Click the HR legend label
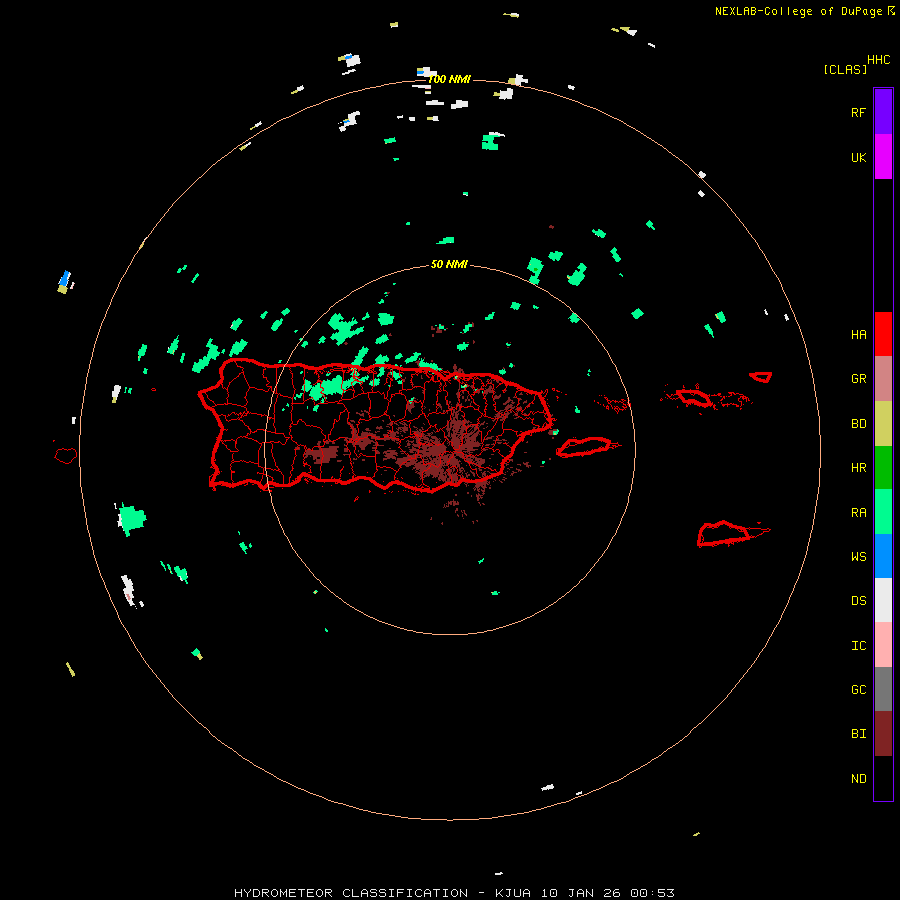 858,468
